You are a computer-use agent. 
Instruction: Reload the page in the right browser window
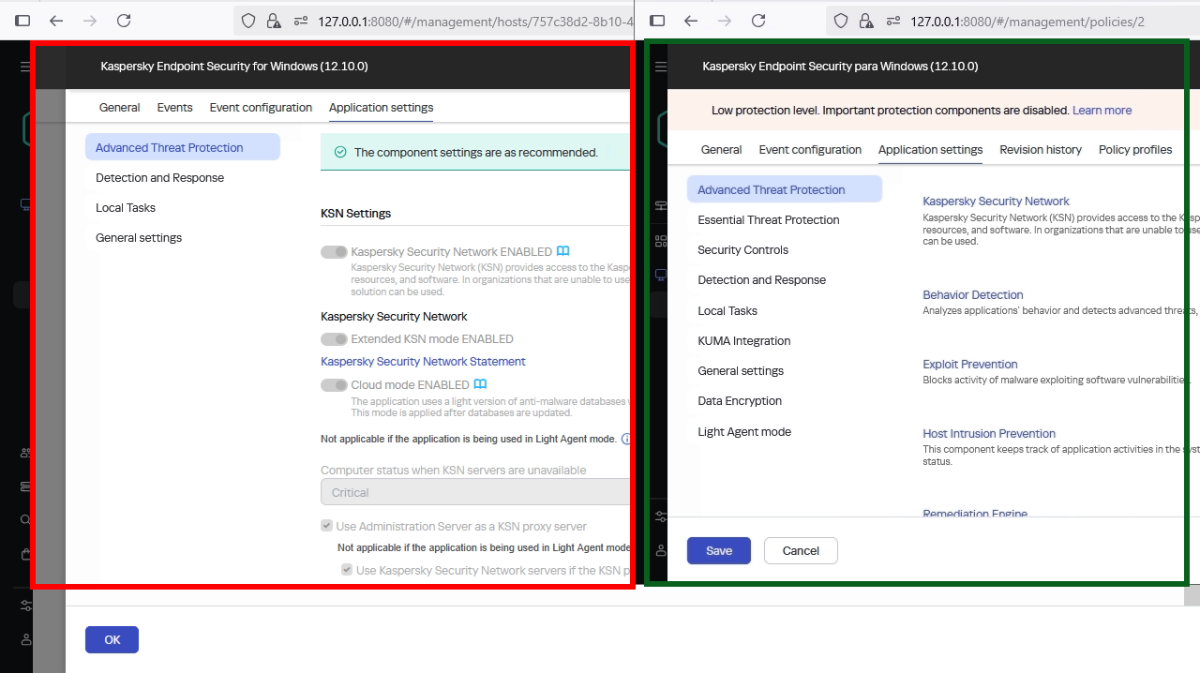coord(758,20)
